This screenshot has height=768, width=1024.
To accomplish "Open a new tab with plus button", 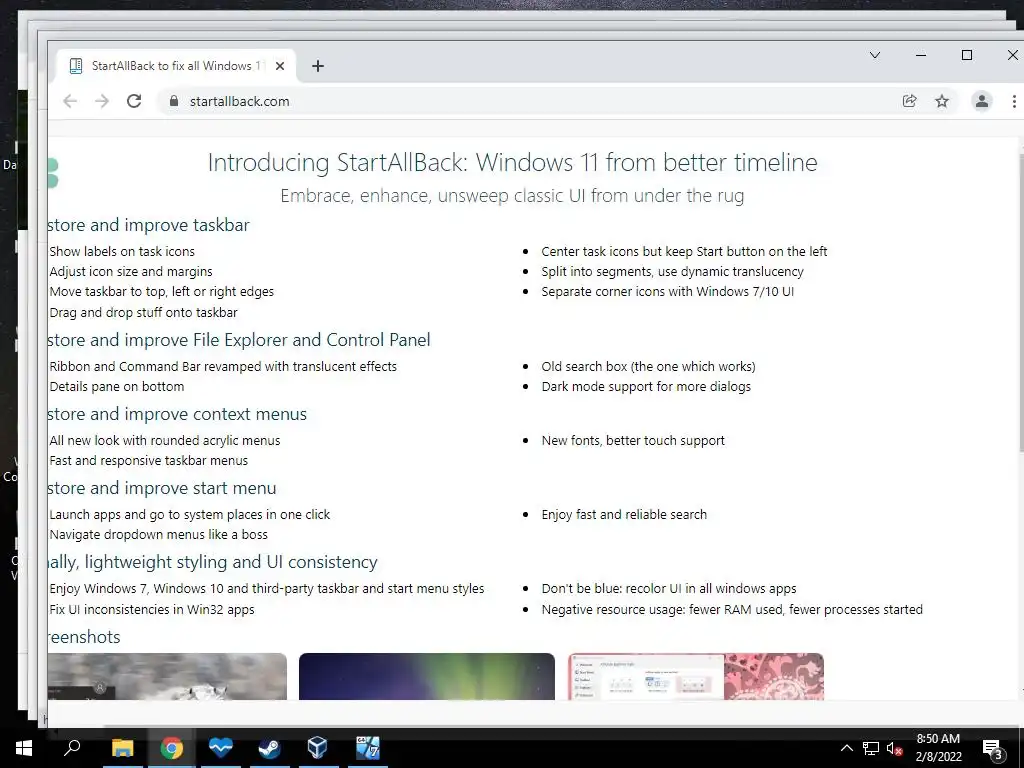I will [317, 66].
